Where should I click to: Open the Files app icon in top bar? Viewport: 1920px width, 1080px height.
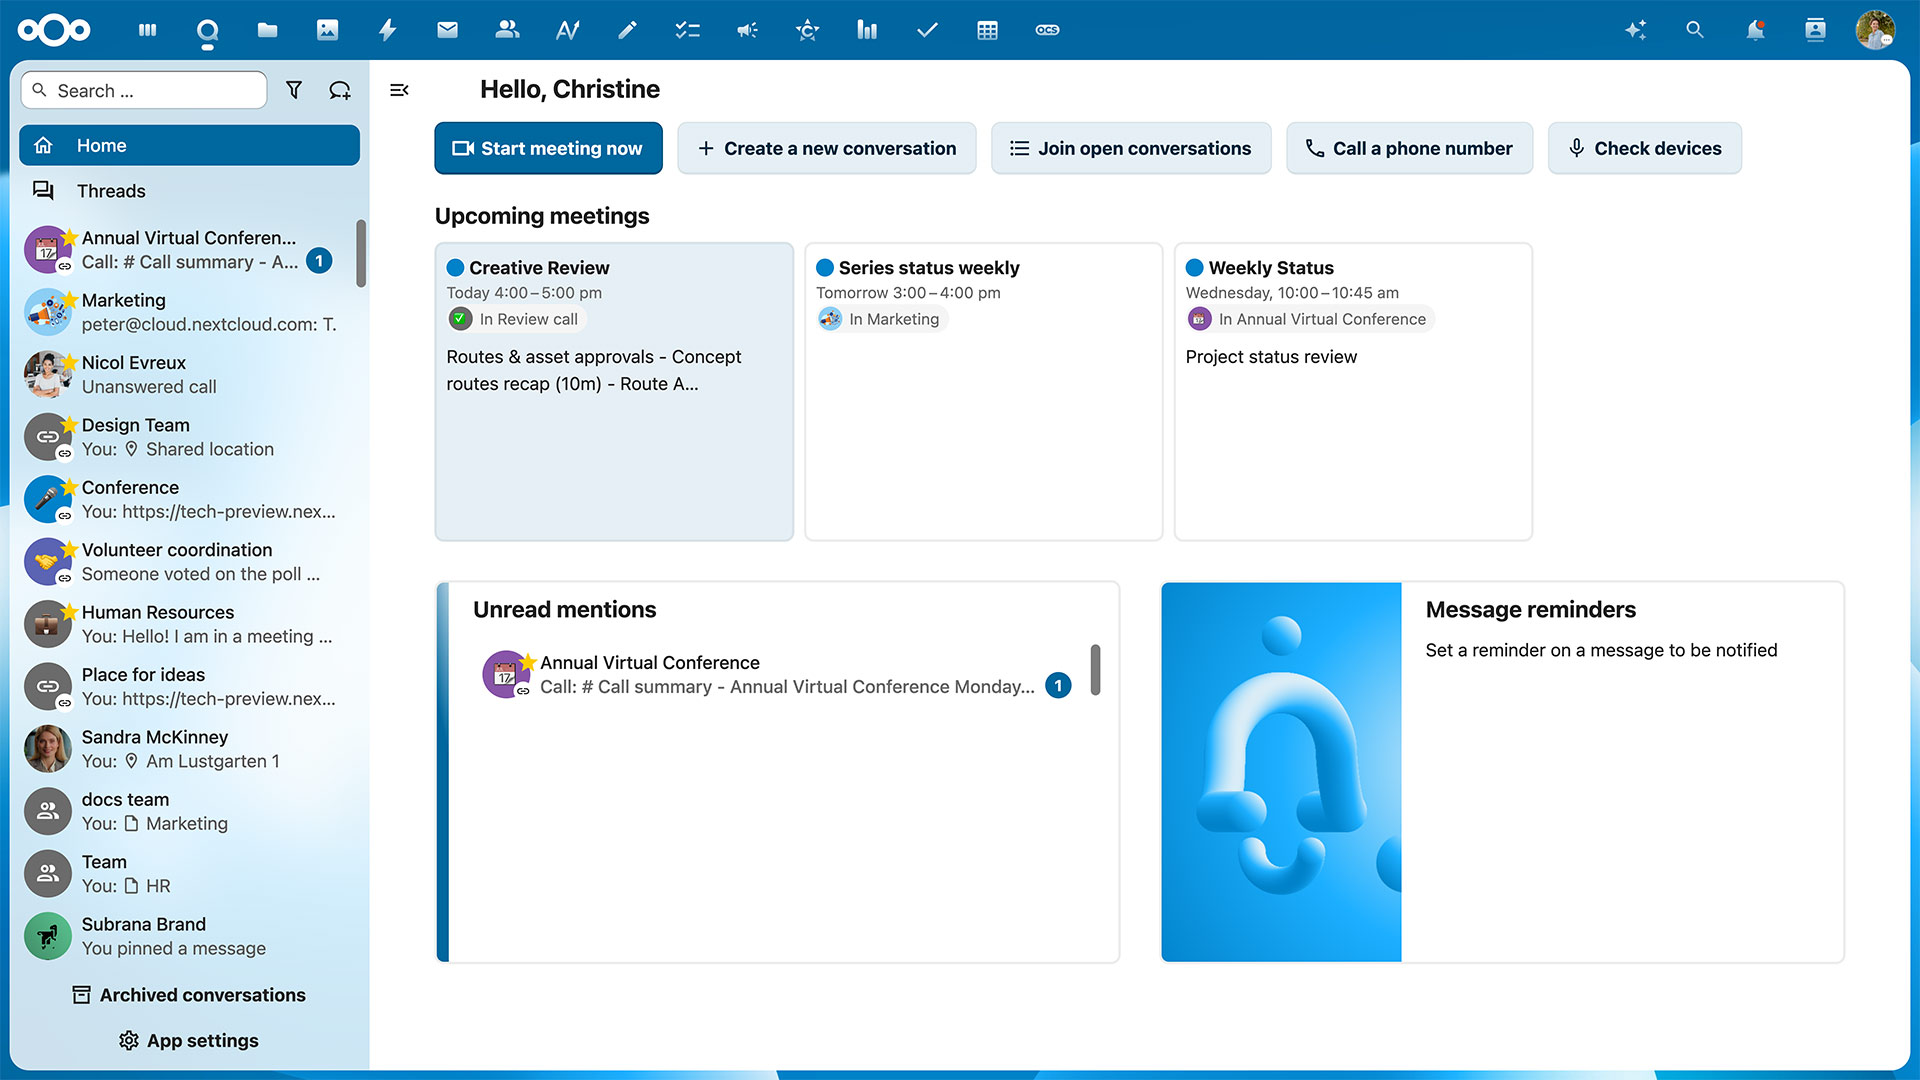[267, 30]
